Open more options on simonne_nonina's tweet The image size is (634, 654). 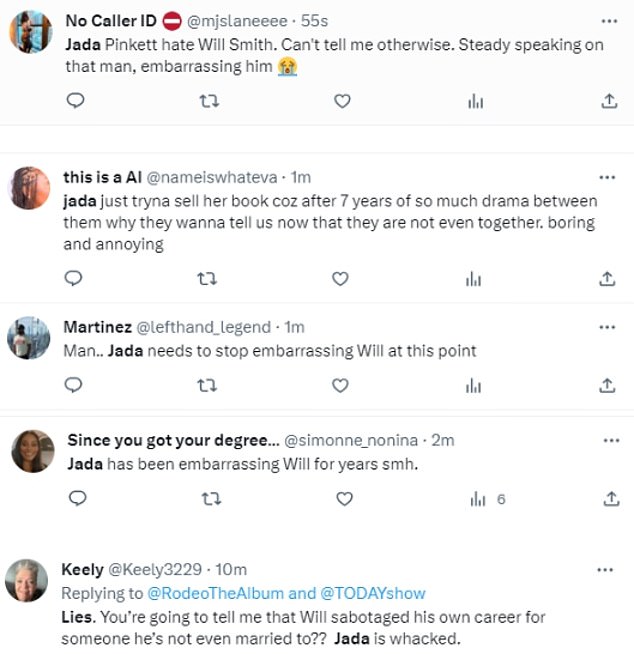[607, 440]
